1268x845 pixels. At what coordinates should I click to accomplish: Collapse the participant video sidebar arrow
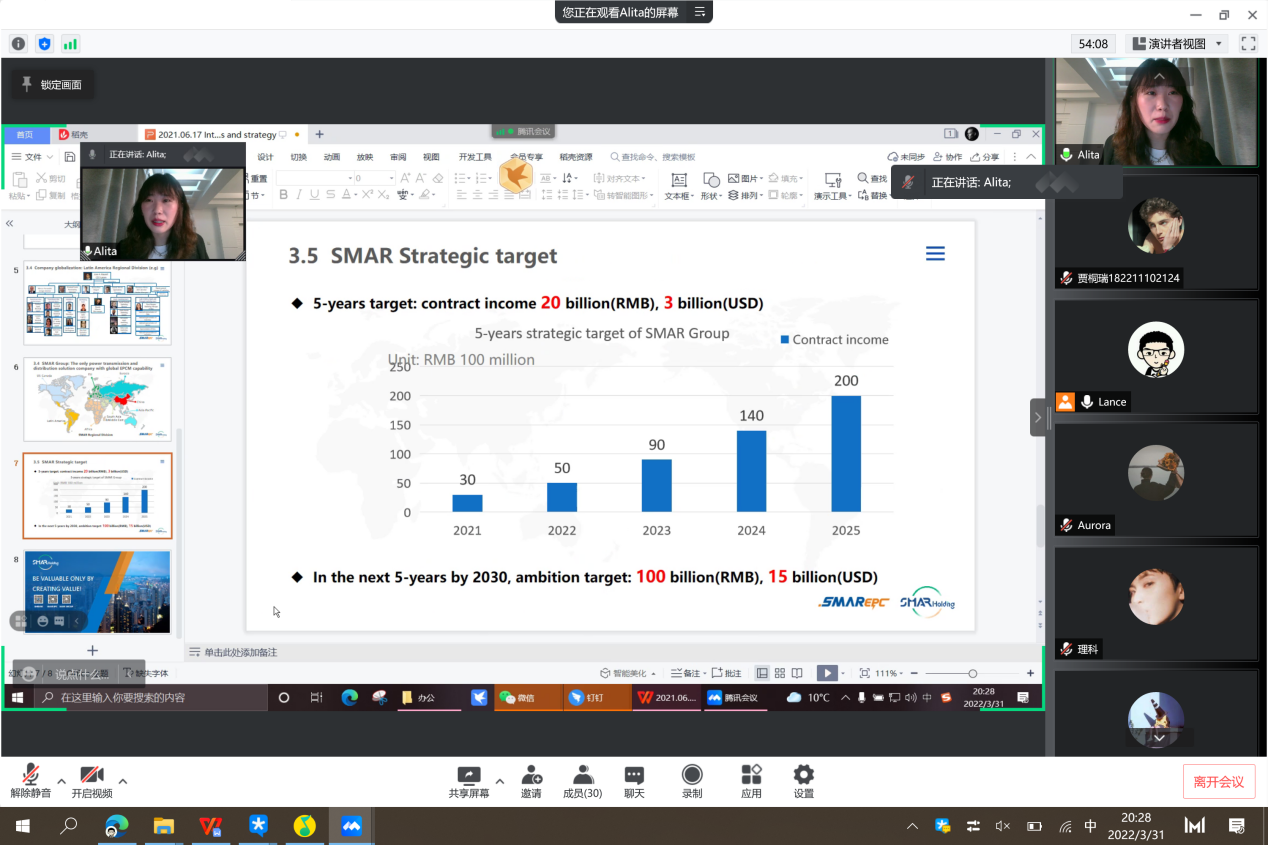[1038, 417]
